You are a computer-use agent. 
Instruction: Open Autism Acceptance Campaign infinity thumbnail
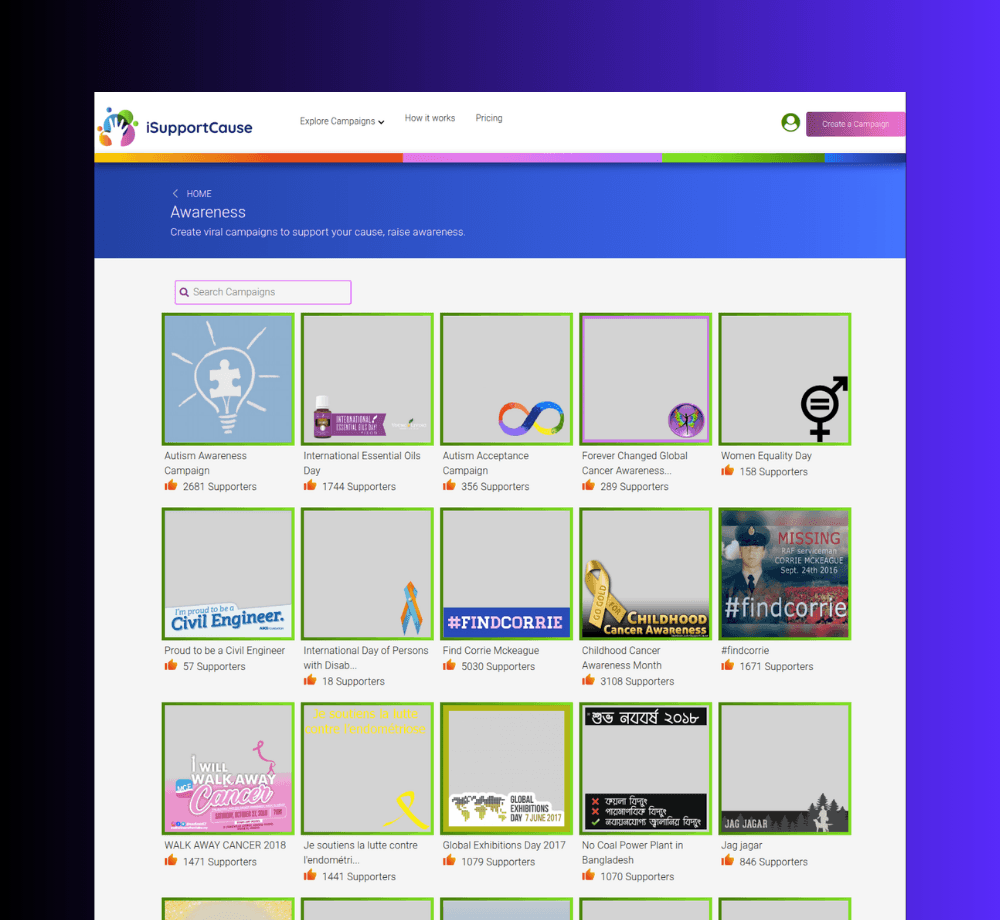506,379
